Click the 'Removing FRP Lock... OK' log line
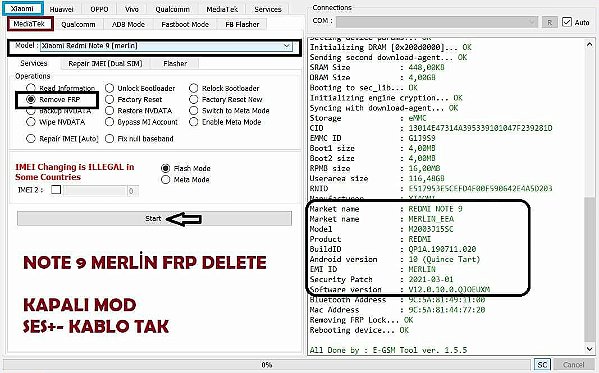This screenshot has width=599, height=373. (x=361, y=320)
